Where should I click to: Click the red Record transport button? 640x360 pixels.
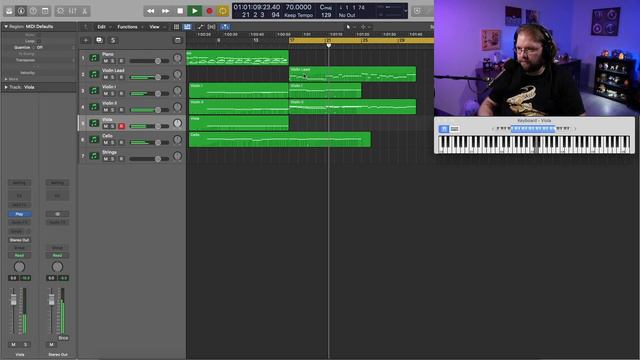tap(209, 11)
